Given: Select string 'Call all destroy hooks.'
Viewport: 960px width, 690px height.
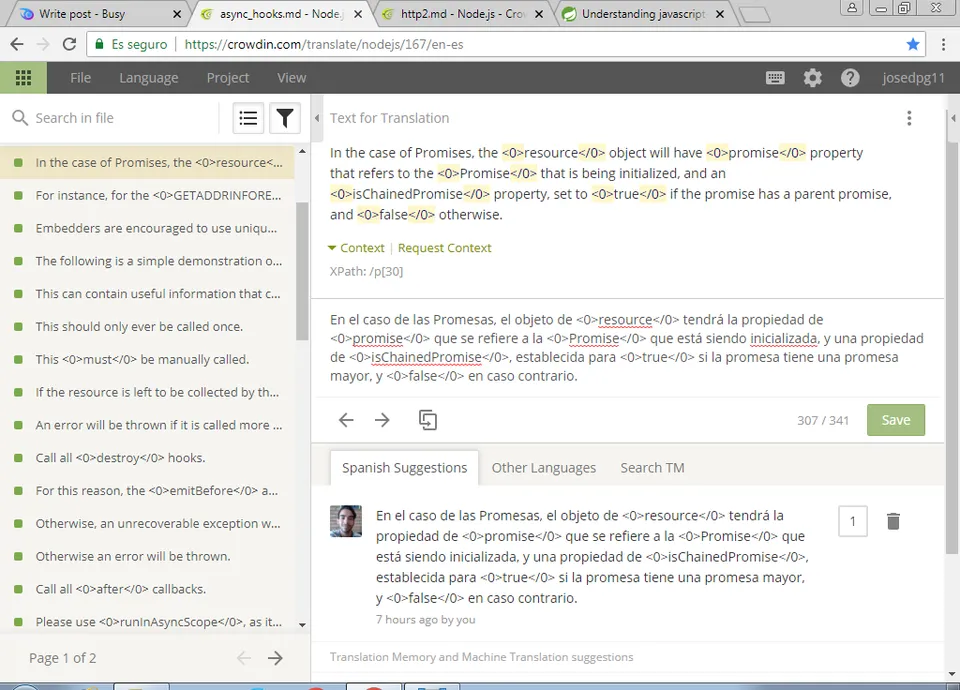Looking at the screenshot, I should coord(147,458).
